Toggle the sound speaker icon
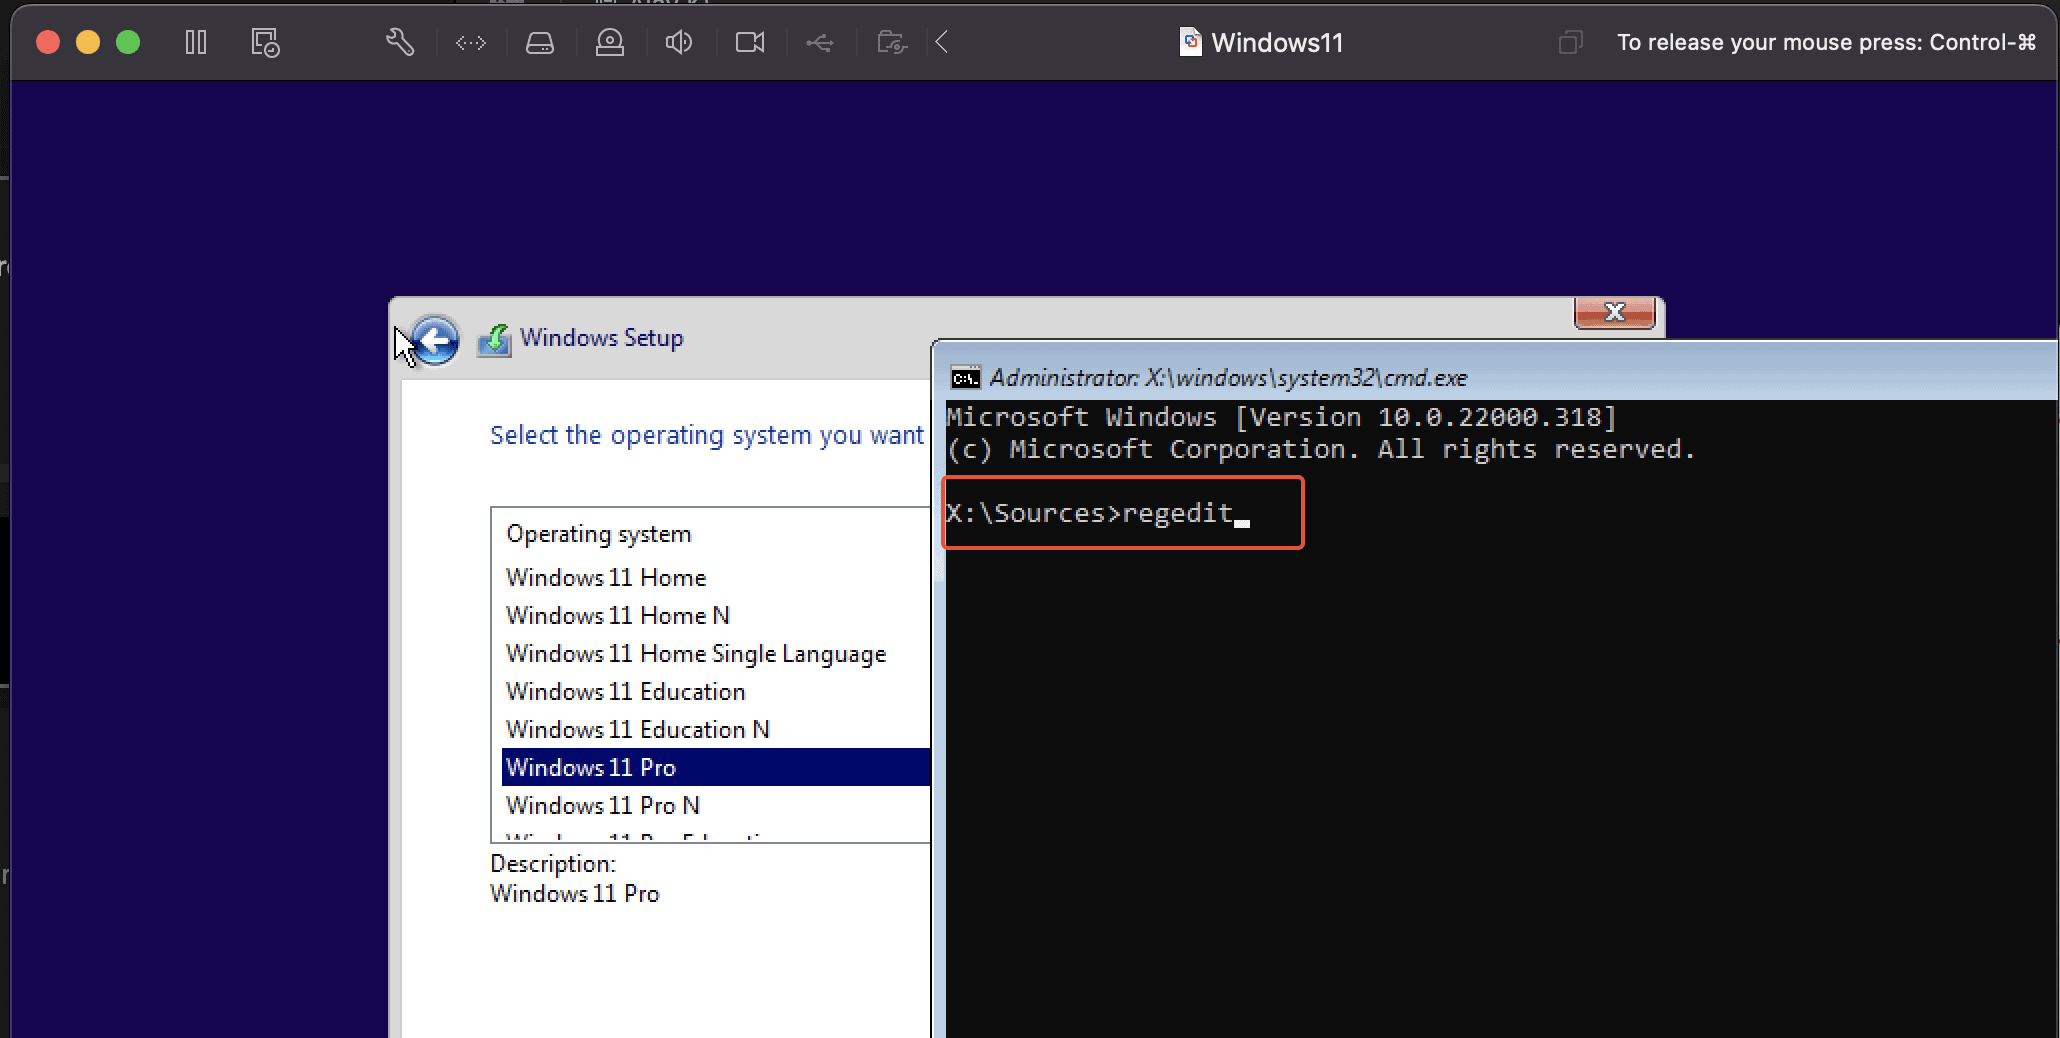The image size is (2060, 1038). click(x=679, y=42)
